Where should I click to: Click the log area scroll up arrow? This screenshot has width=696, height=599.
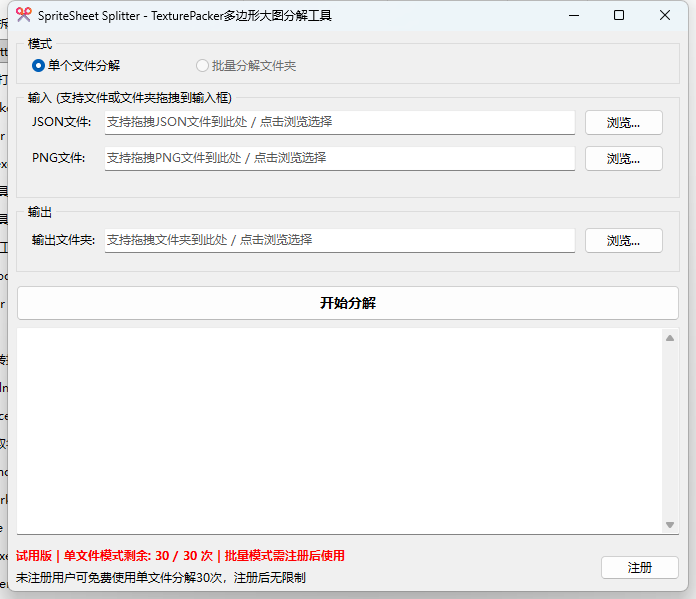point(670,338)
